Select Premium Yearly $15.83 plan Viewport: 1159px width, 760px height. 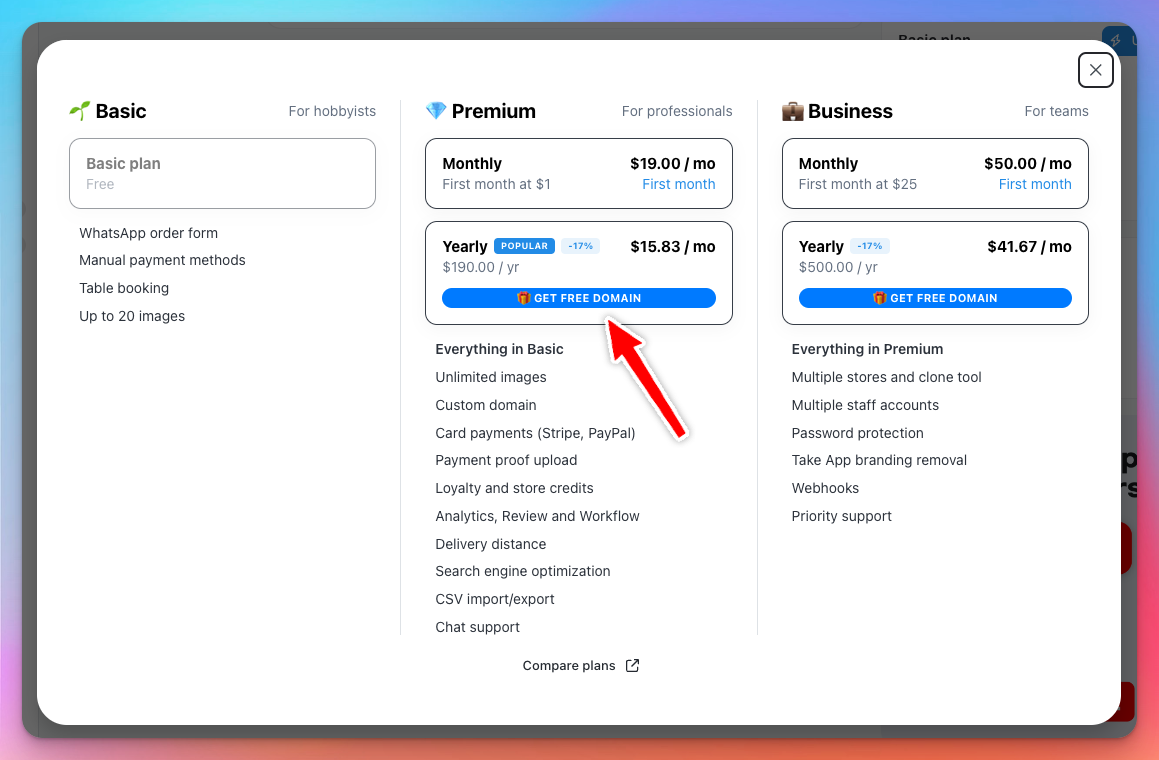click(x=579, y=273)
